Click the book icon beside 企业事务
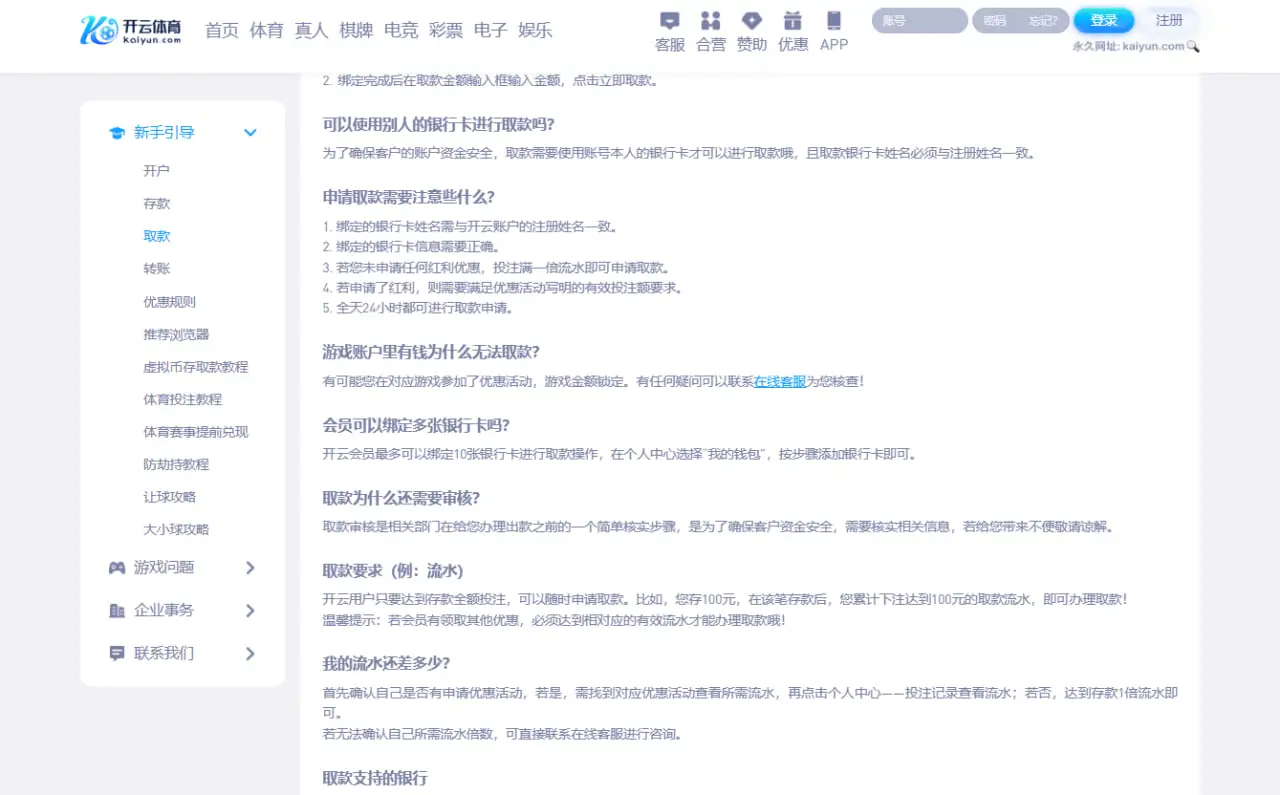Screen dimensions: 1280x795 [x=115, y=610]
